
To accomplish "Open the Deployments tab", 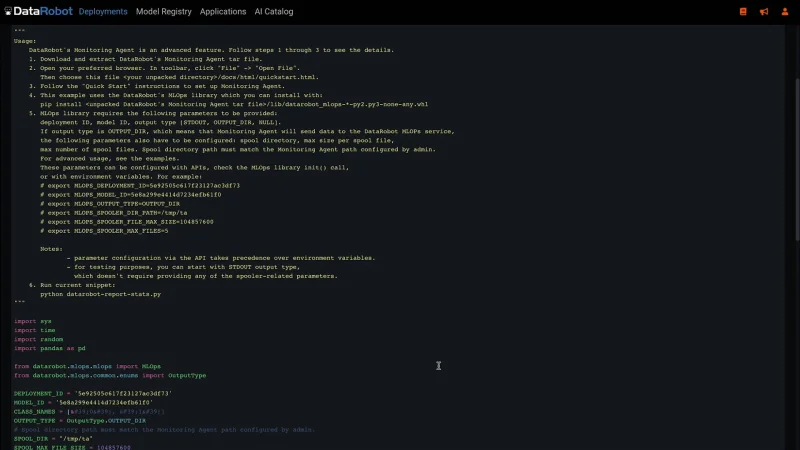I will coord(103,11).
